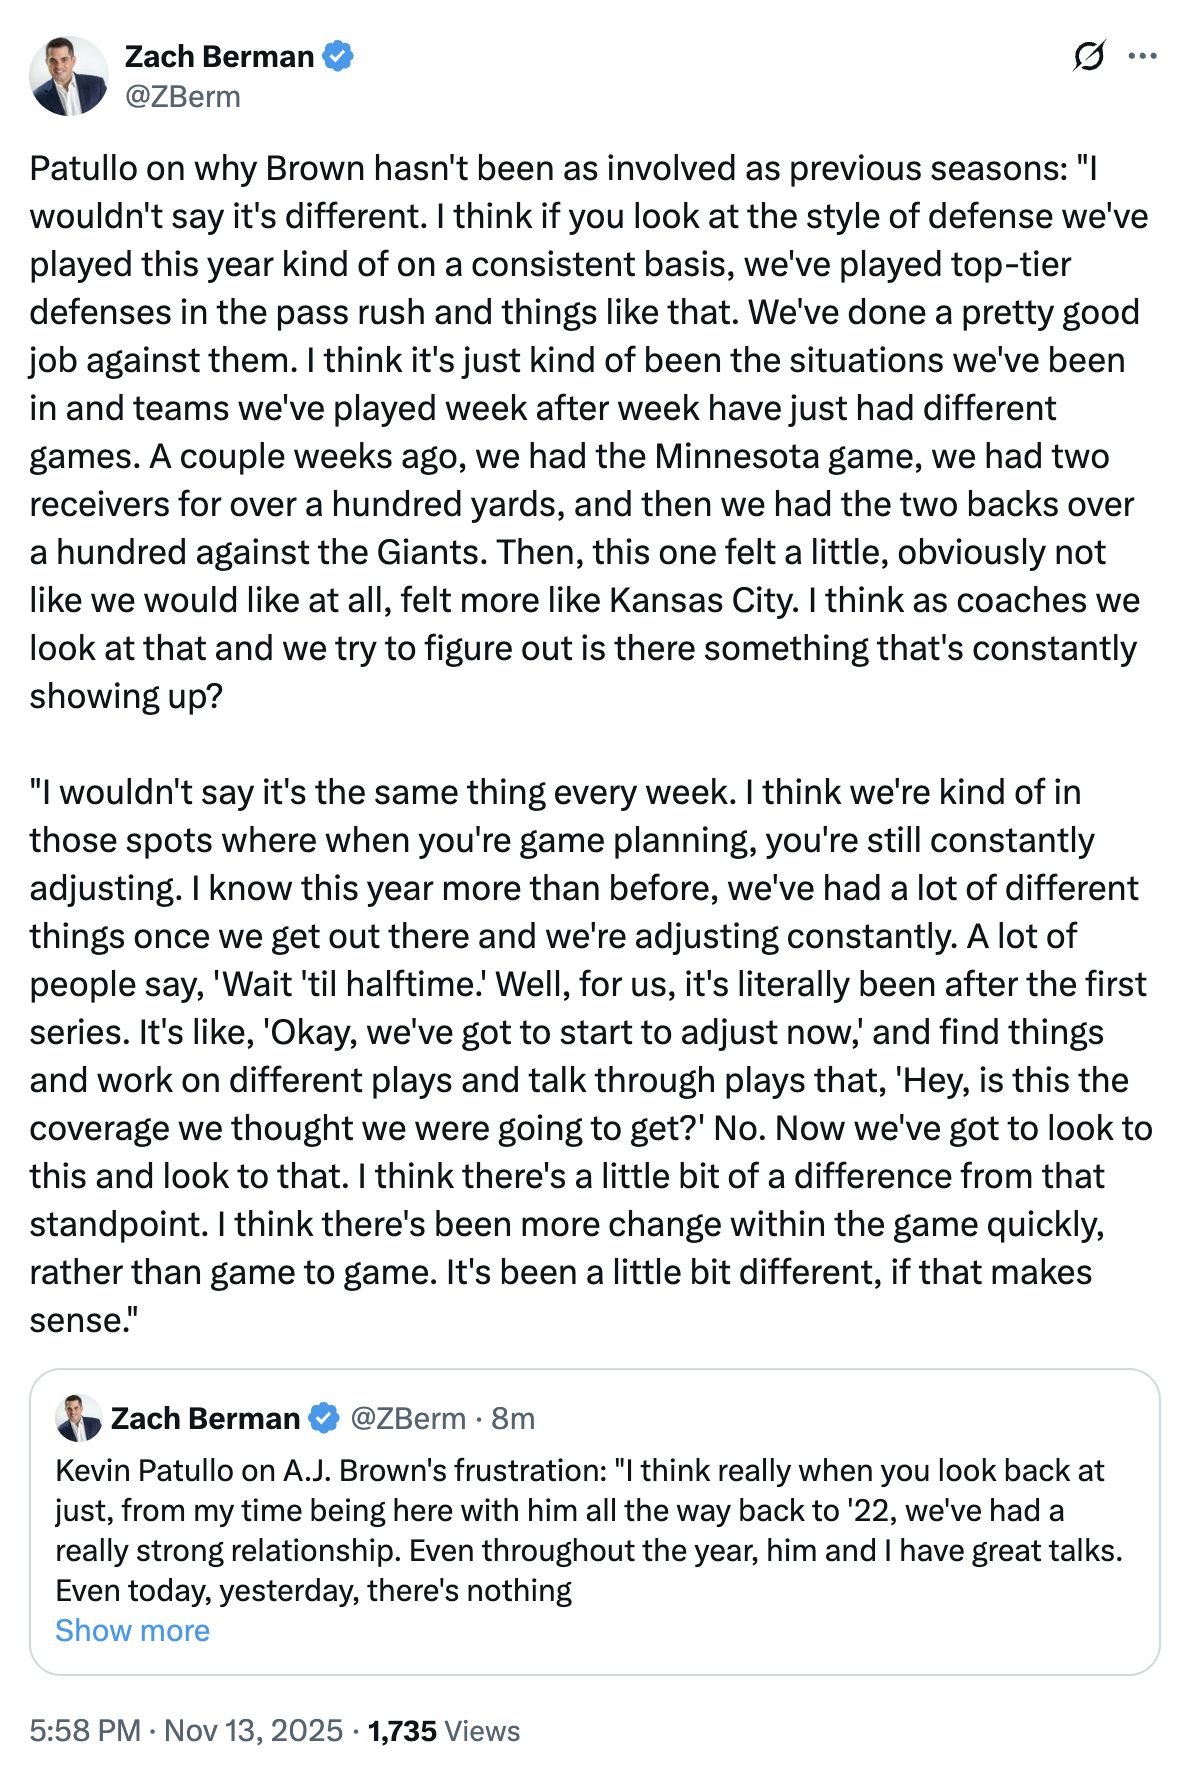The width and height of the screenshot is (1190, 1776).
Task: Open Zach Berman's large profile avatar
Action: point(69,76)
